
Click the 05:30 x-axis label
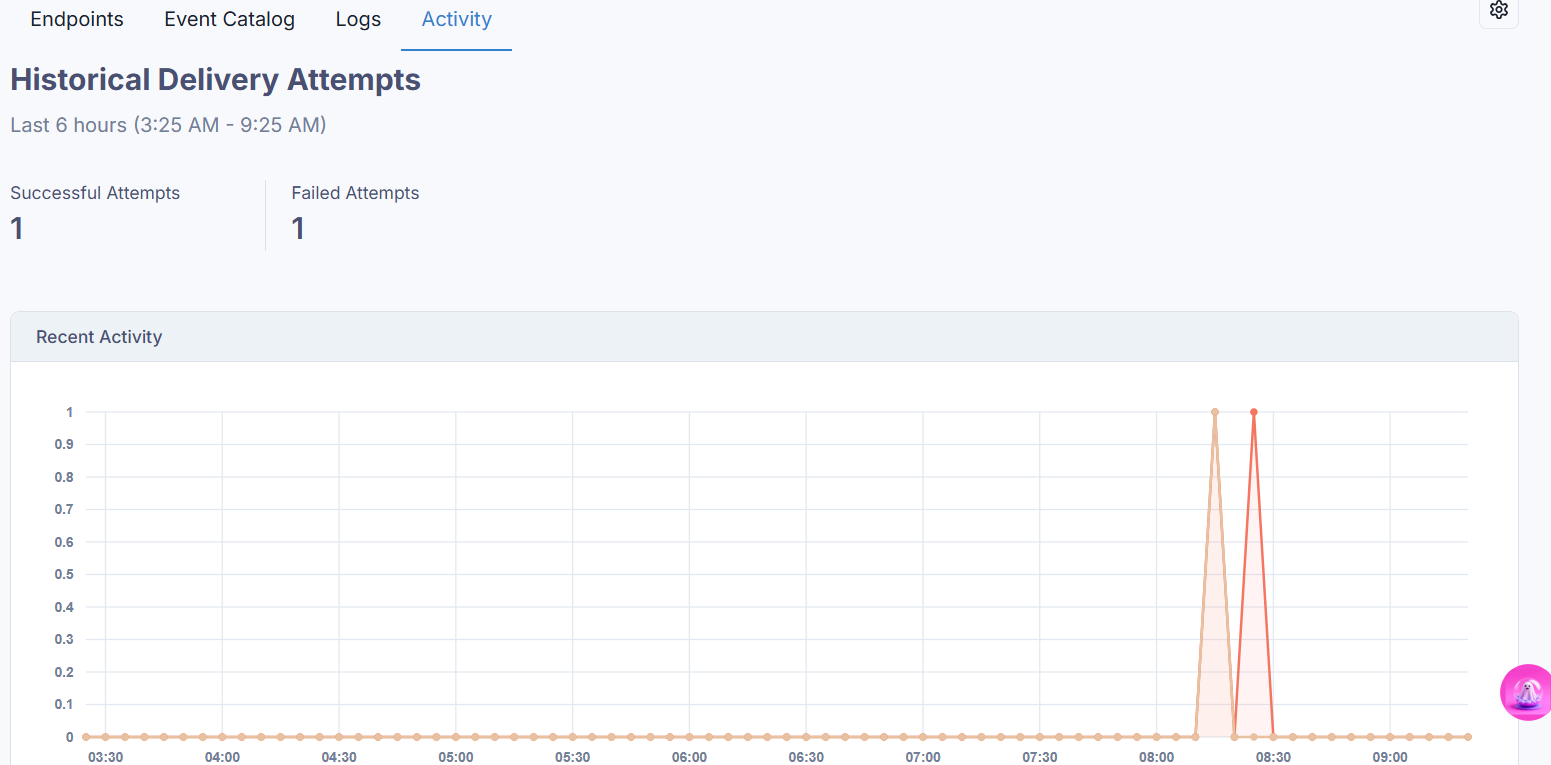pyautogui.click(x=572, y=757)
